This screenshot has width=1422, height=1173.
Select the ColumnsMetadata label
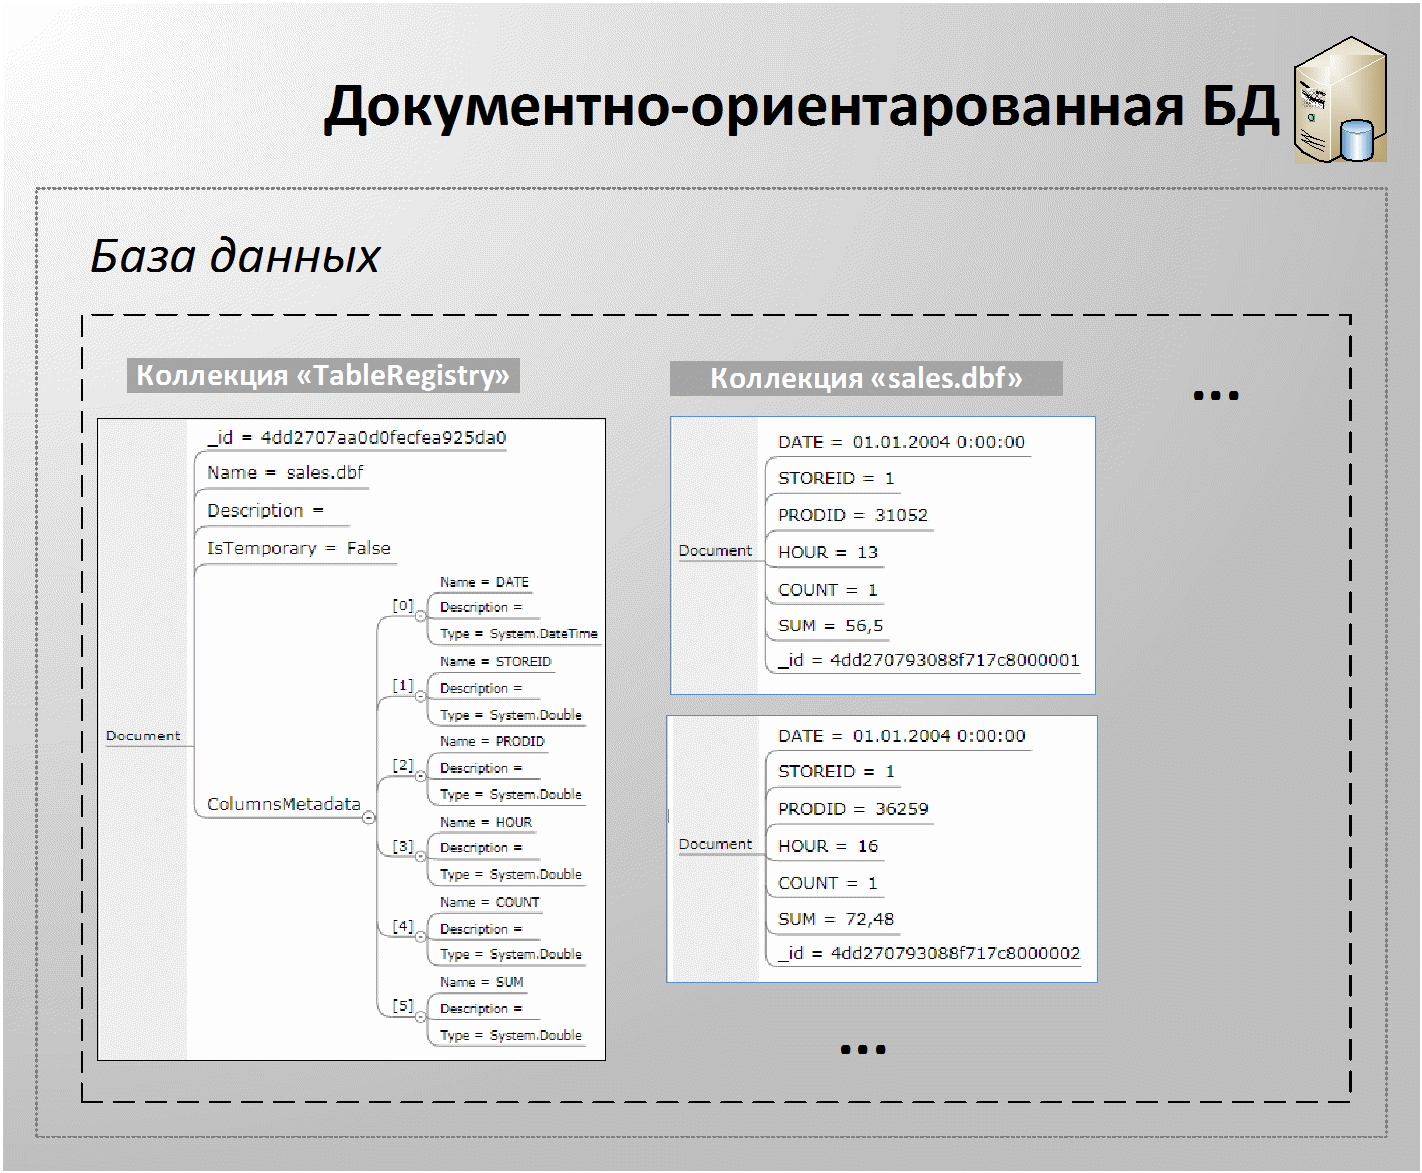point(283,804)
